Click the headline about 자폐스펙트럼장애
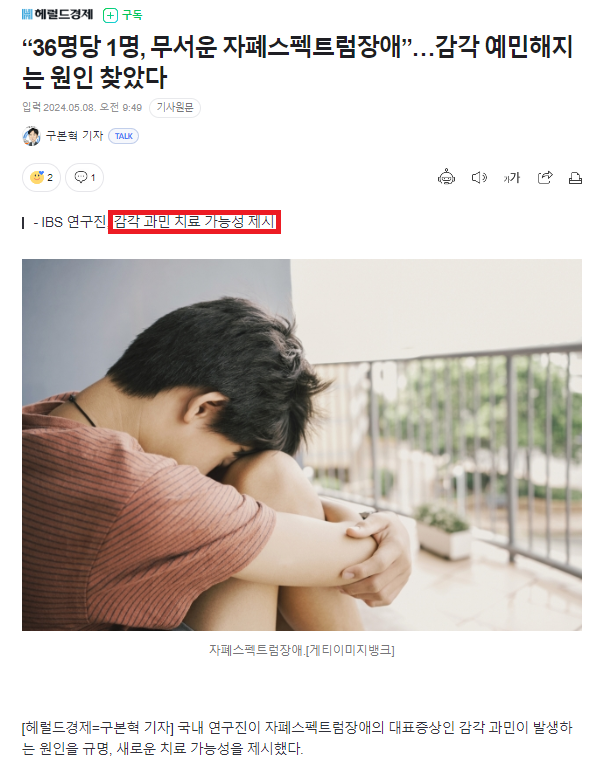The height and width of the screenshot is (770, 605). click(x=298, y=62)
